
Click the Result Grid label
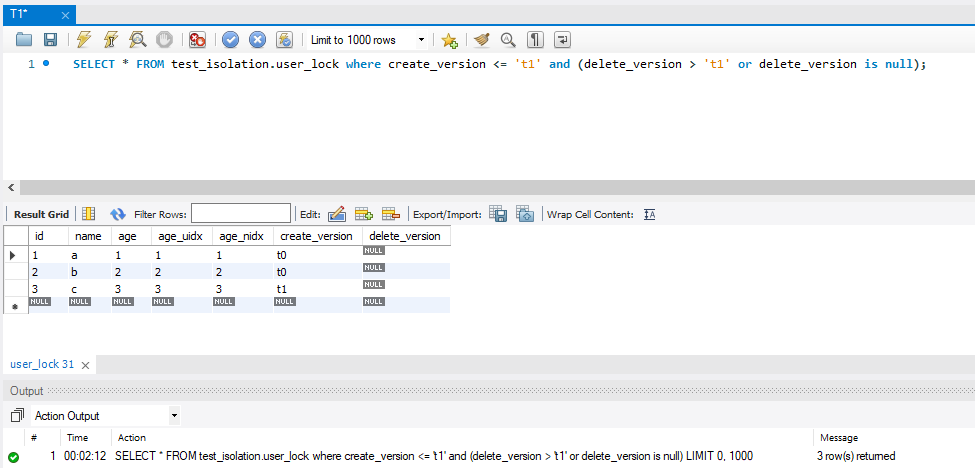click(42, 214)
